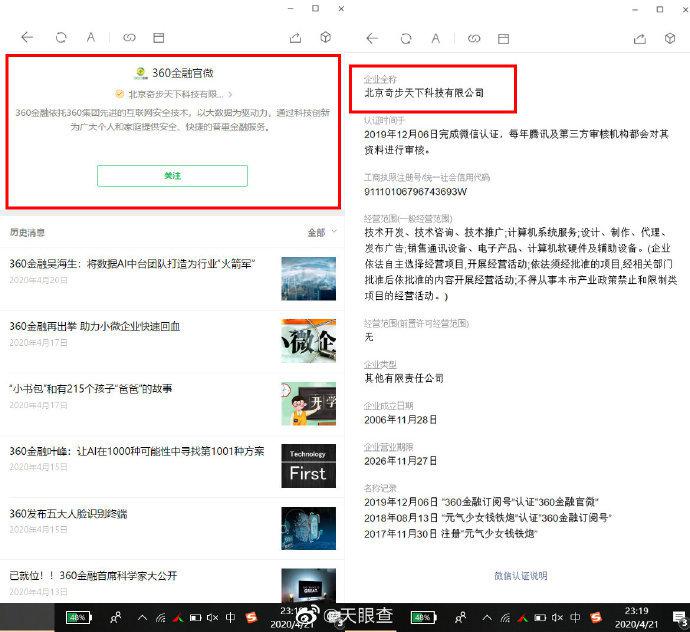This screenshot has height=632, width=690.
Task: Open cube icon in left window toolbar
Action: (x=326, y=37)
